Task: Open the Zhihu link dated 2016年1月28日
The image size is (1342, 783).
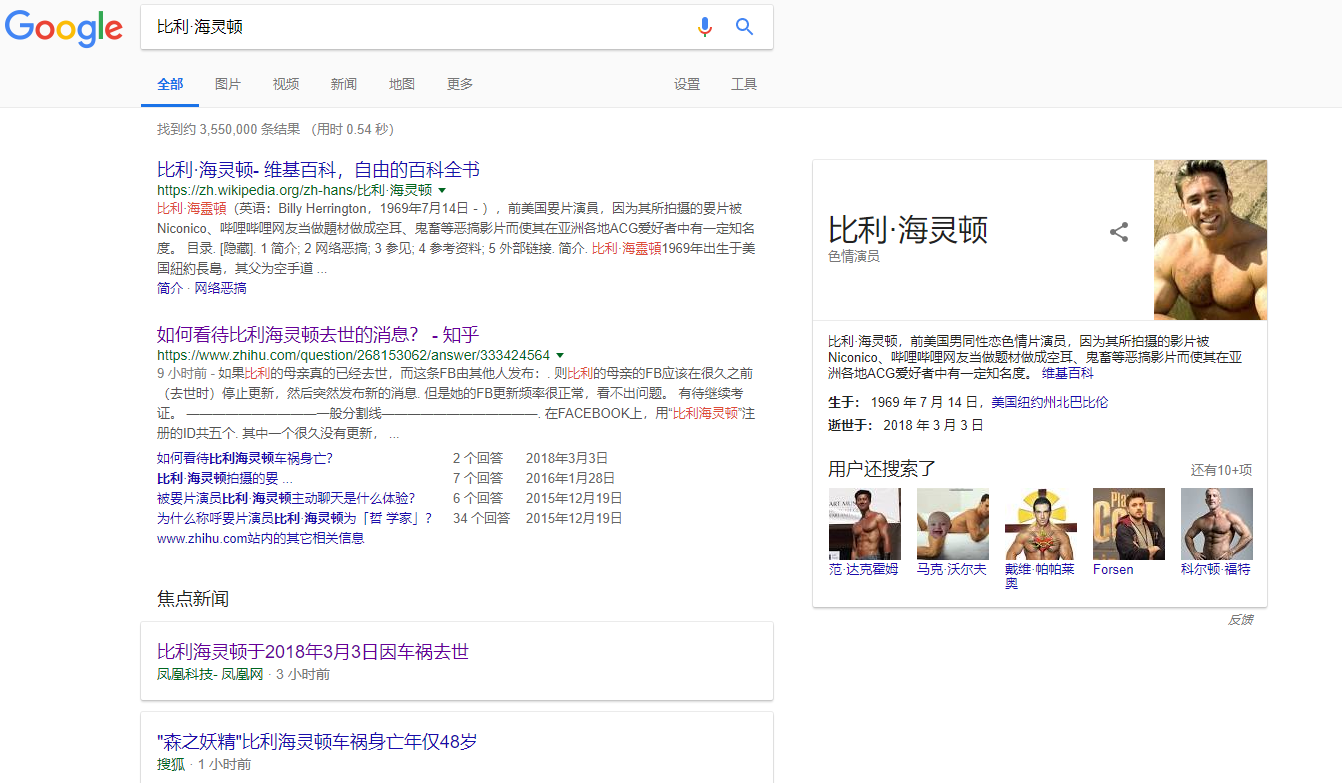Action: 225,478
